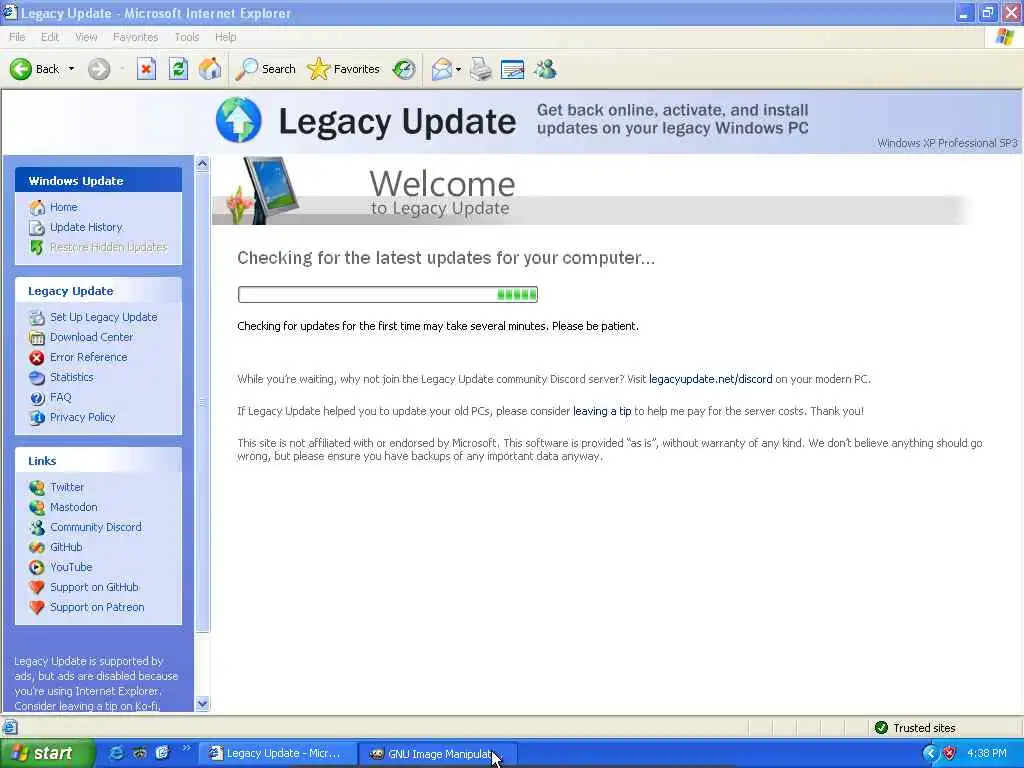1024x768 pixels.
Task: Open the Help menu
Action: coord(226,37)
